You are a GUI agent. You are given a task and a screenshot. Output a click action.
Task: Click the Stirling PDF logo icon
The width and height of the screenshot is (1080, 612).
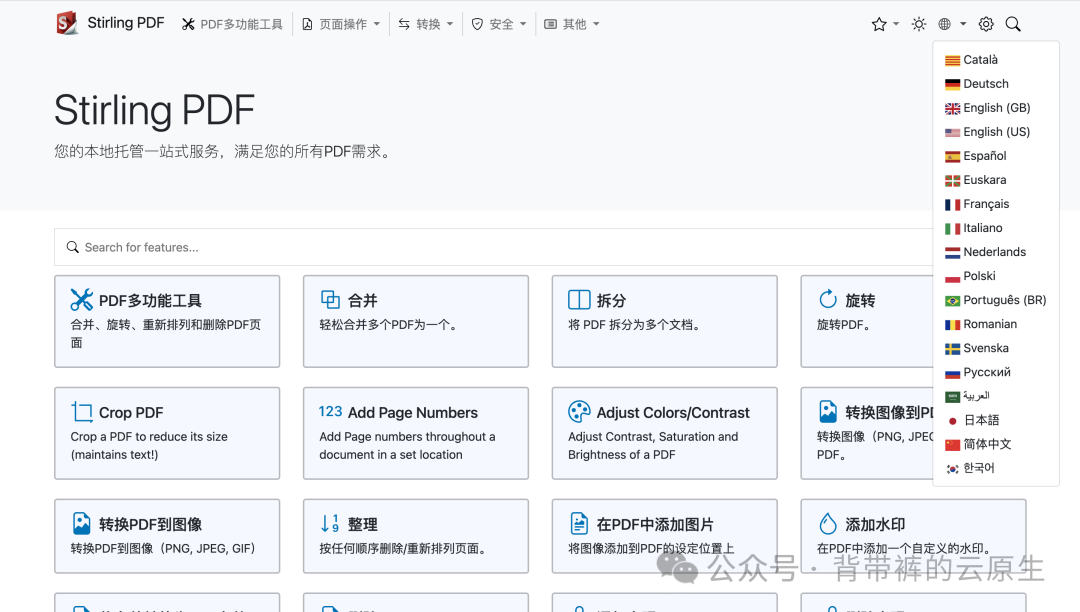coord(67,23)
